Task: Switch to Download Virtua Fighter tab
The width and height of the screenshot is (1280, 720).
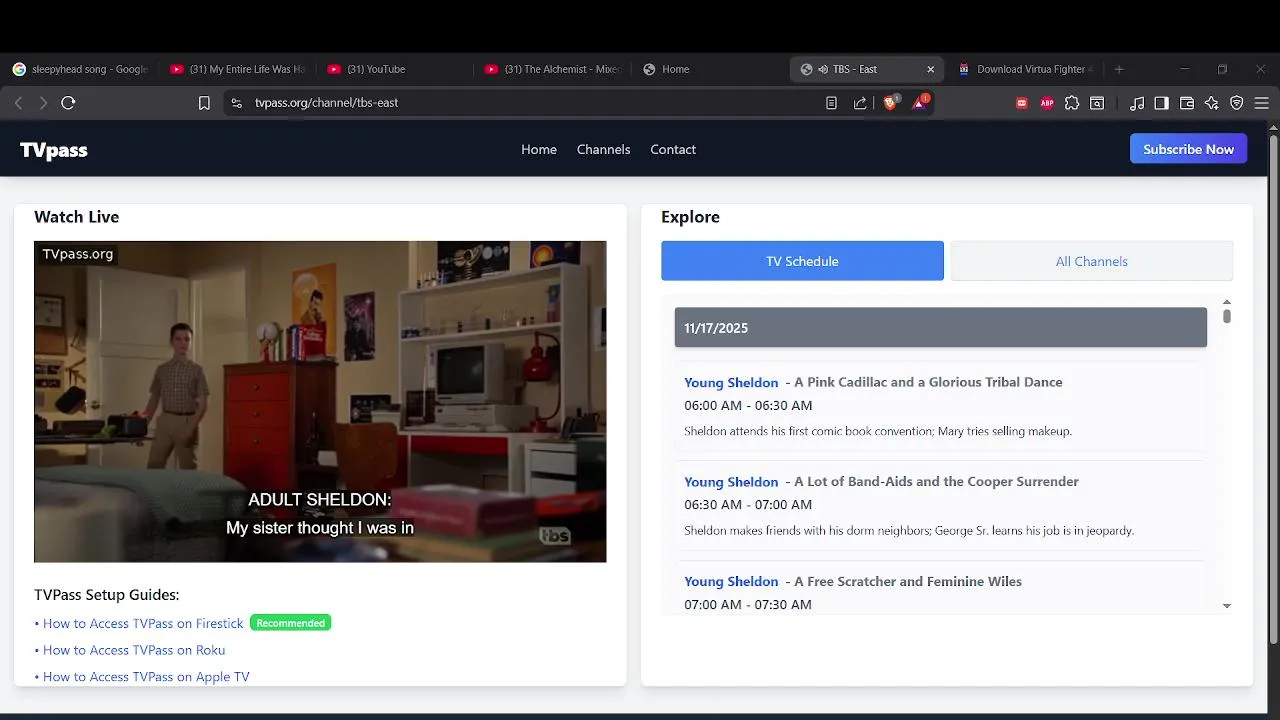Action: (1025, 69)
